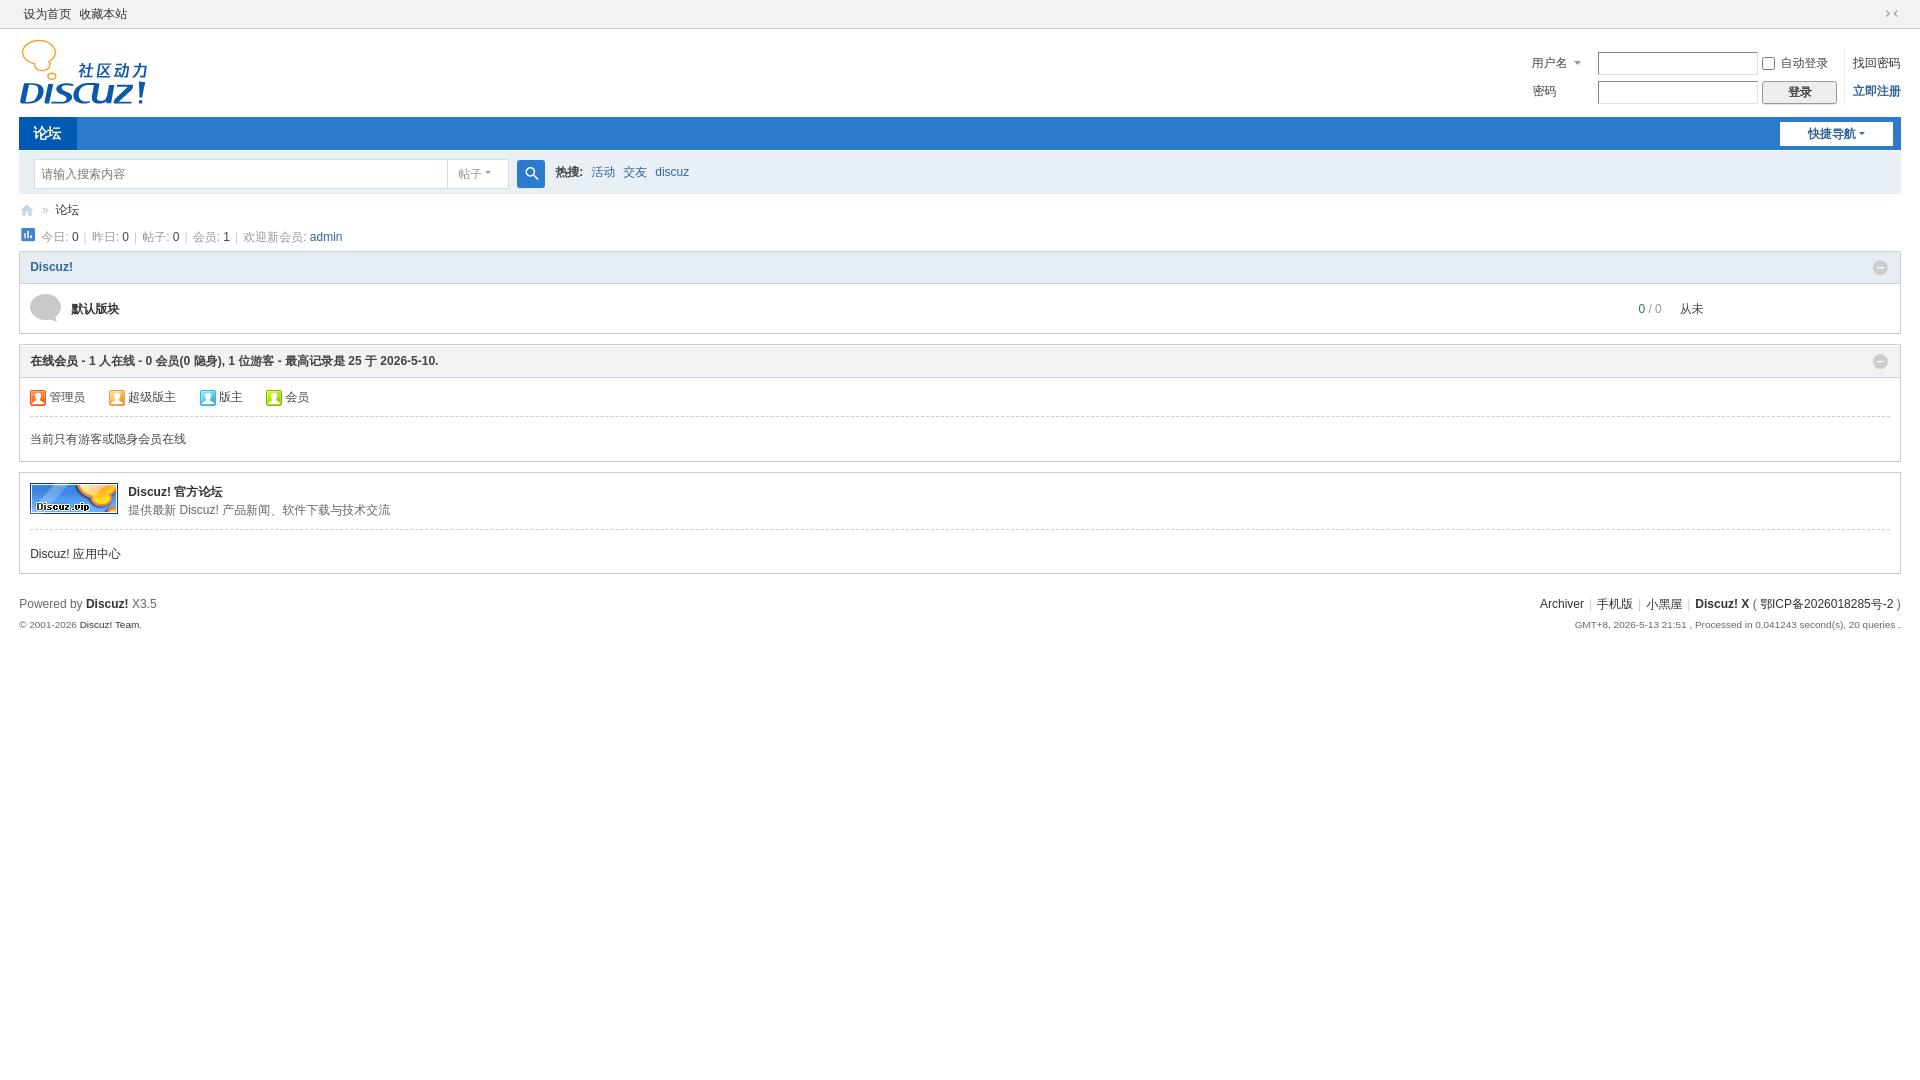Open the Archiver footer link
This screenshot has width=1920, height=1080.
click(1562, 604)
